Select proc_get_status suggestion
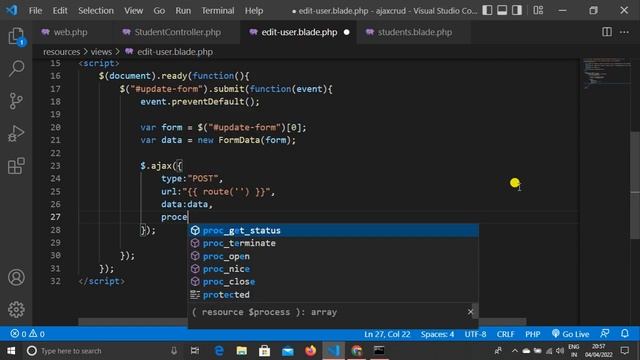 coord(333,231)
